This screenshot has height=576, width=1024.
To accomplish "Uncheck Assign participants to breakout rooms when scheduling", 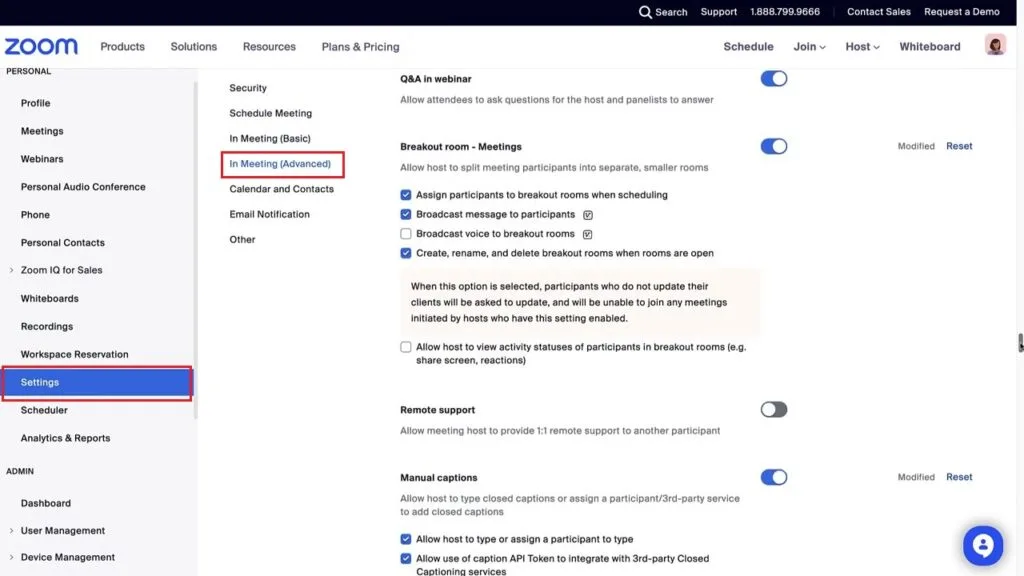I will point(406,195).
